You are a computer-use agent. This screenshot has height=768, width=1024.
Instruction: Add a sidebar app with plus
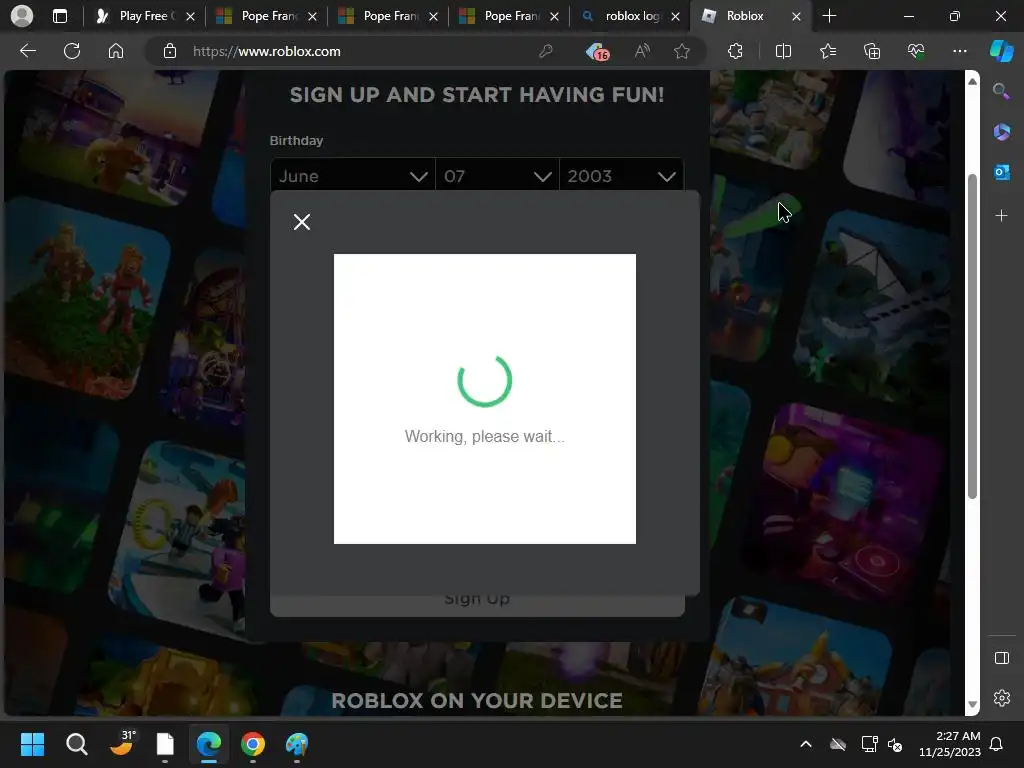click(x=1001, y=215)
